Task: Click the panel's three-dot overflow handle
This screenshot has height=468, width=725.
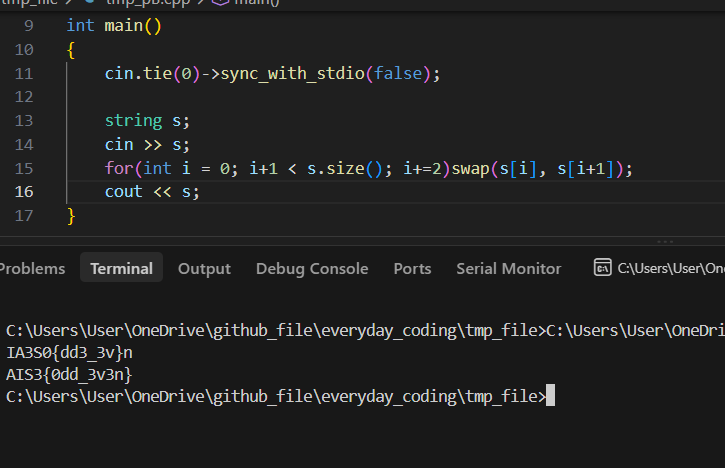Action: (665, 241)
